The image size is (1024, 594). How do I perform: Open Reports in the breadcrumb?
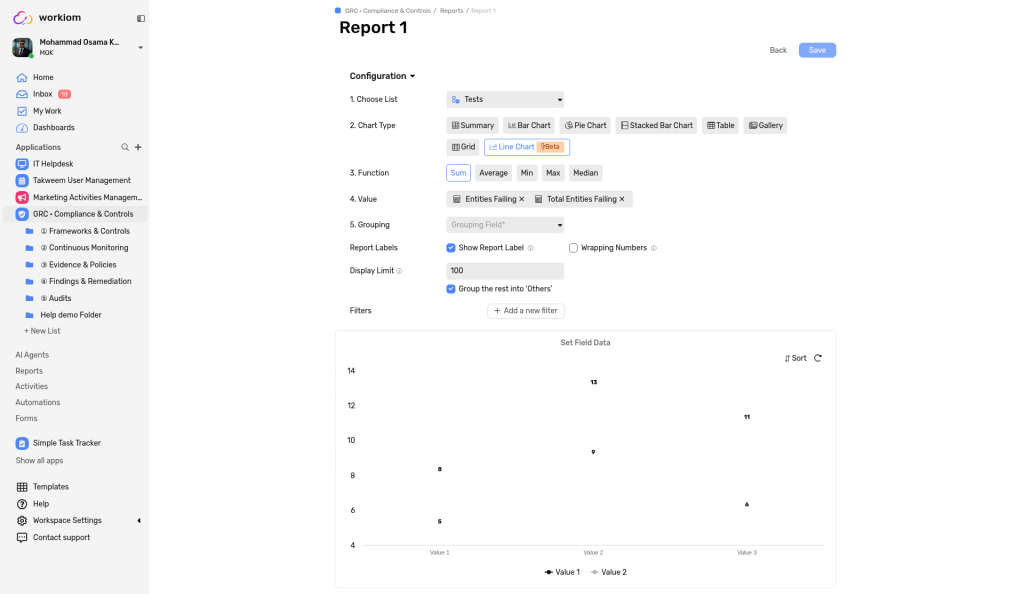click(x=451, y=11)
